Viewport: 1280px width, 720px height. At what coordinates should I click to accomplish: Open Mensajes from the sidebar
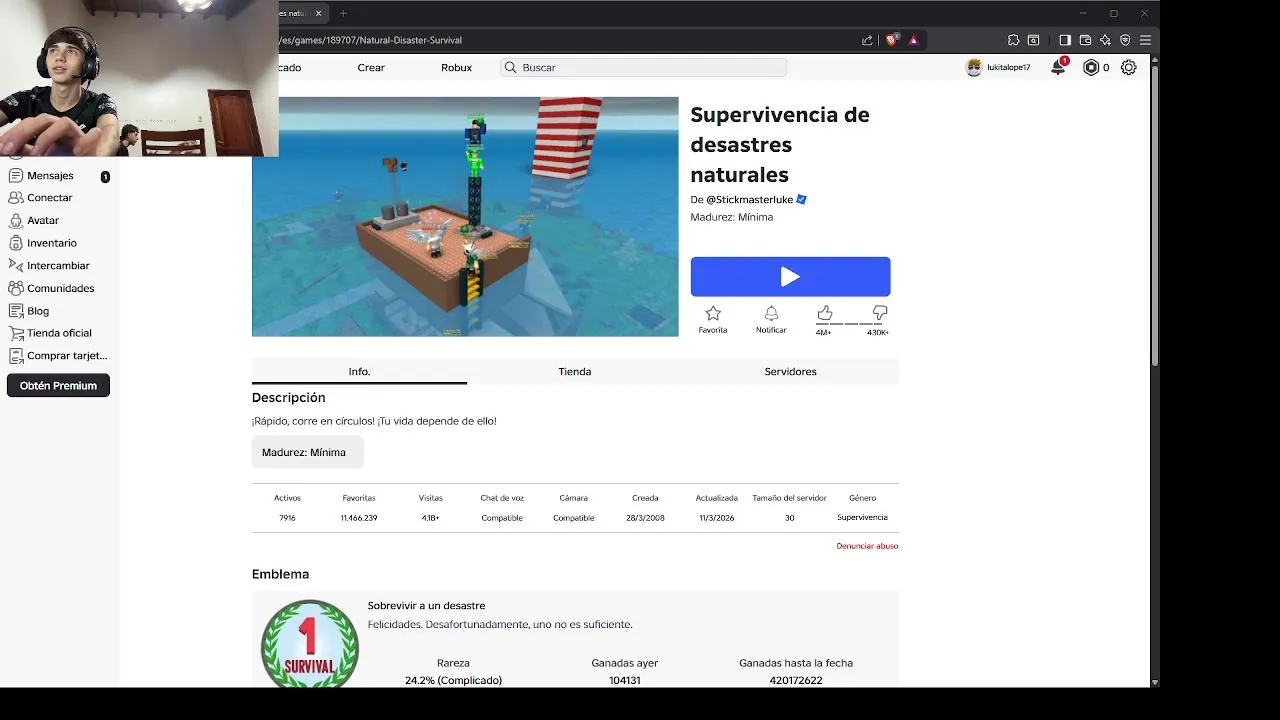point(50,175)
